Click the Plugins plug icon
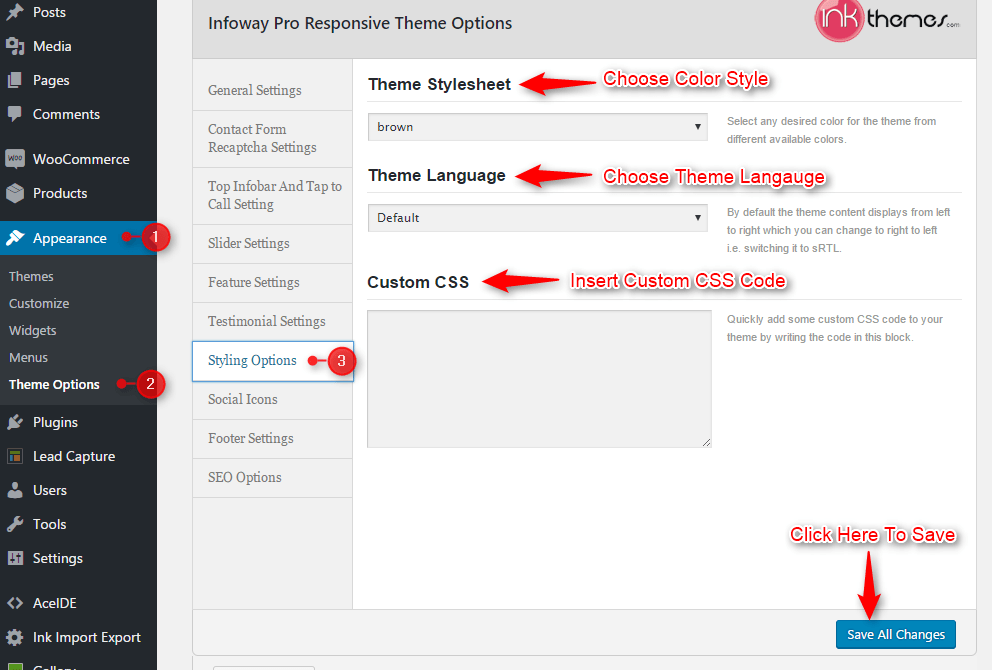 (15, 422)
